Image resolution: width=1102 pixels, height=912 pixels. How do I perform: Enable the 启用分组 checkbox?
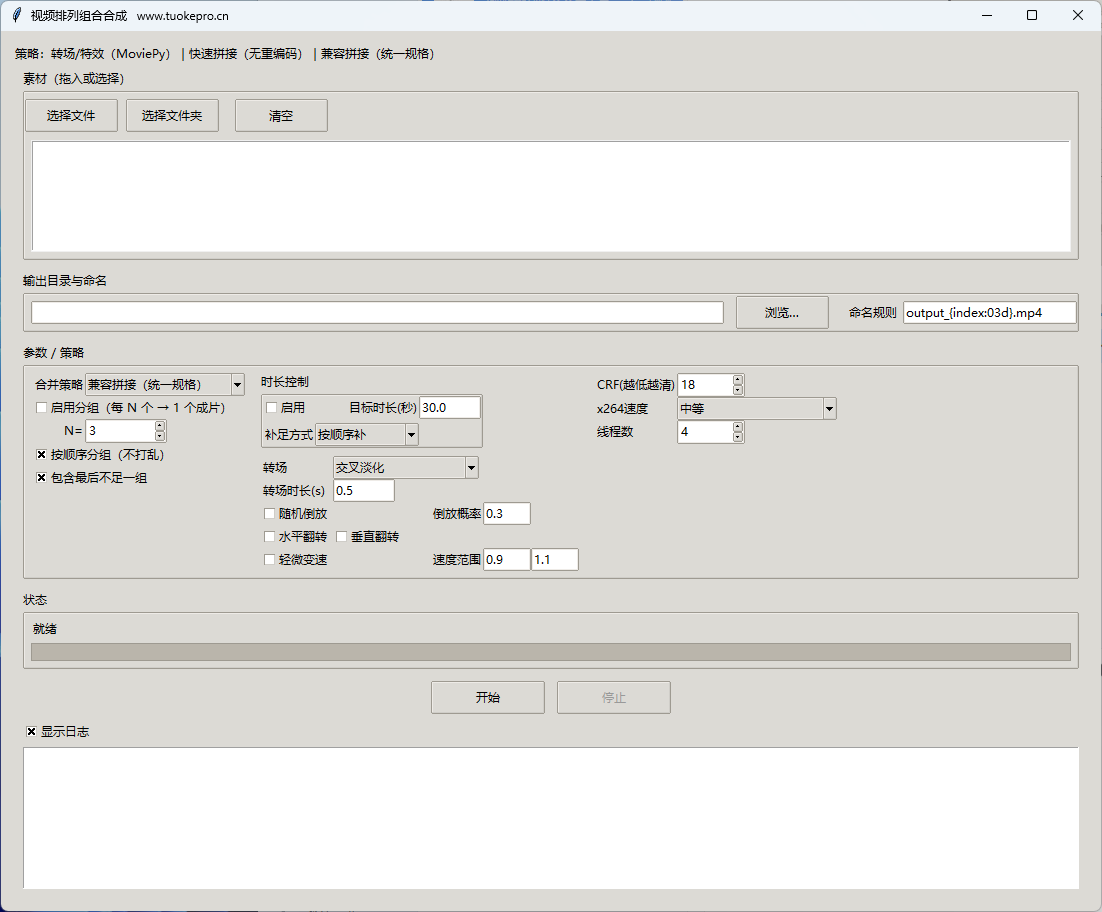[x=42, y=408]
